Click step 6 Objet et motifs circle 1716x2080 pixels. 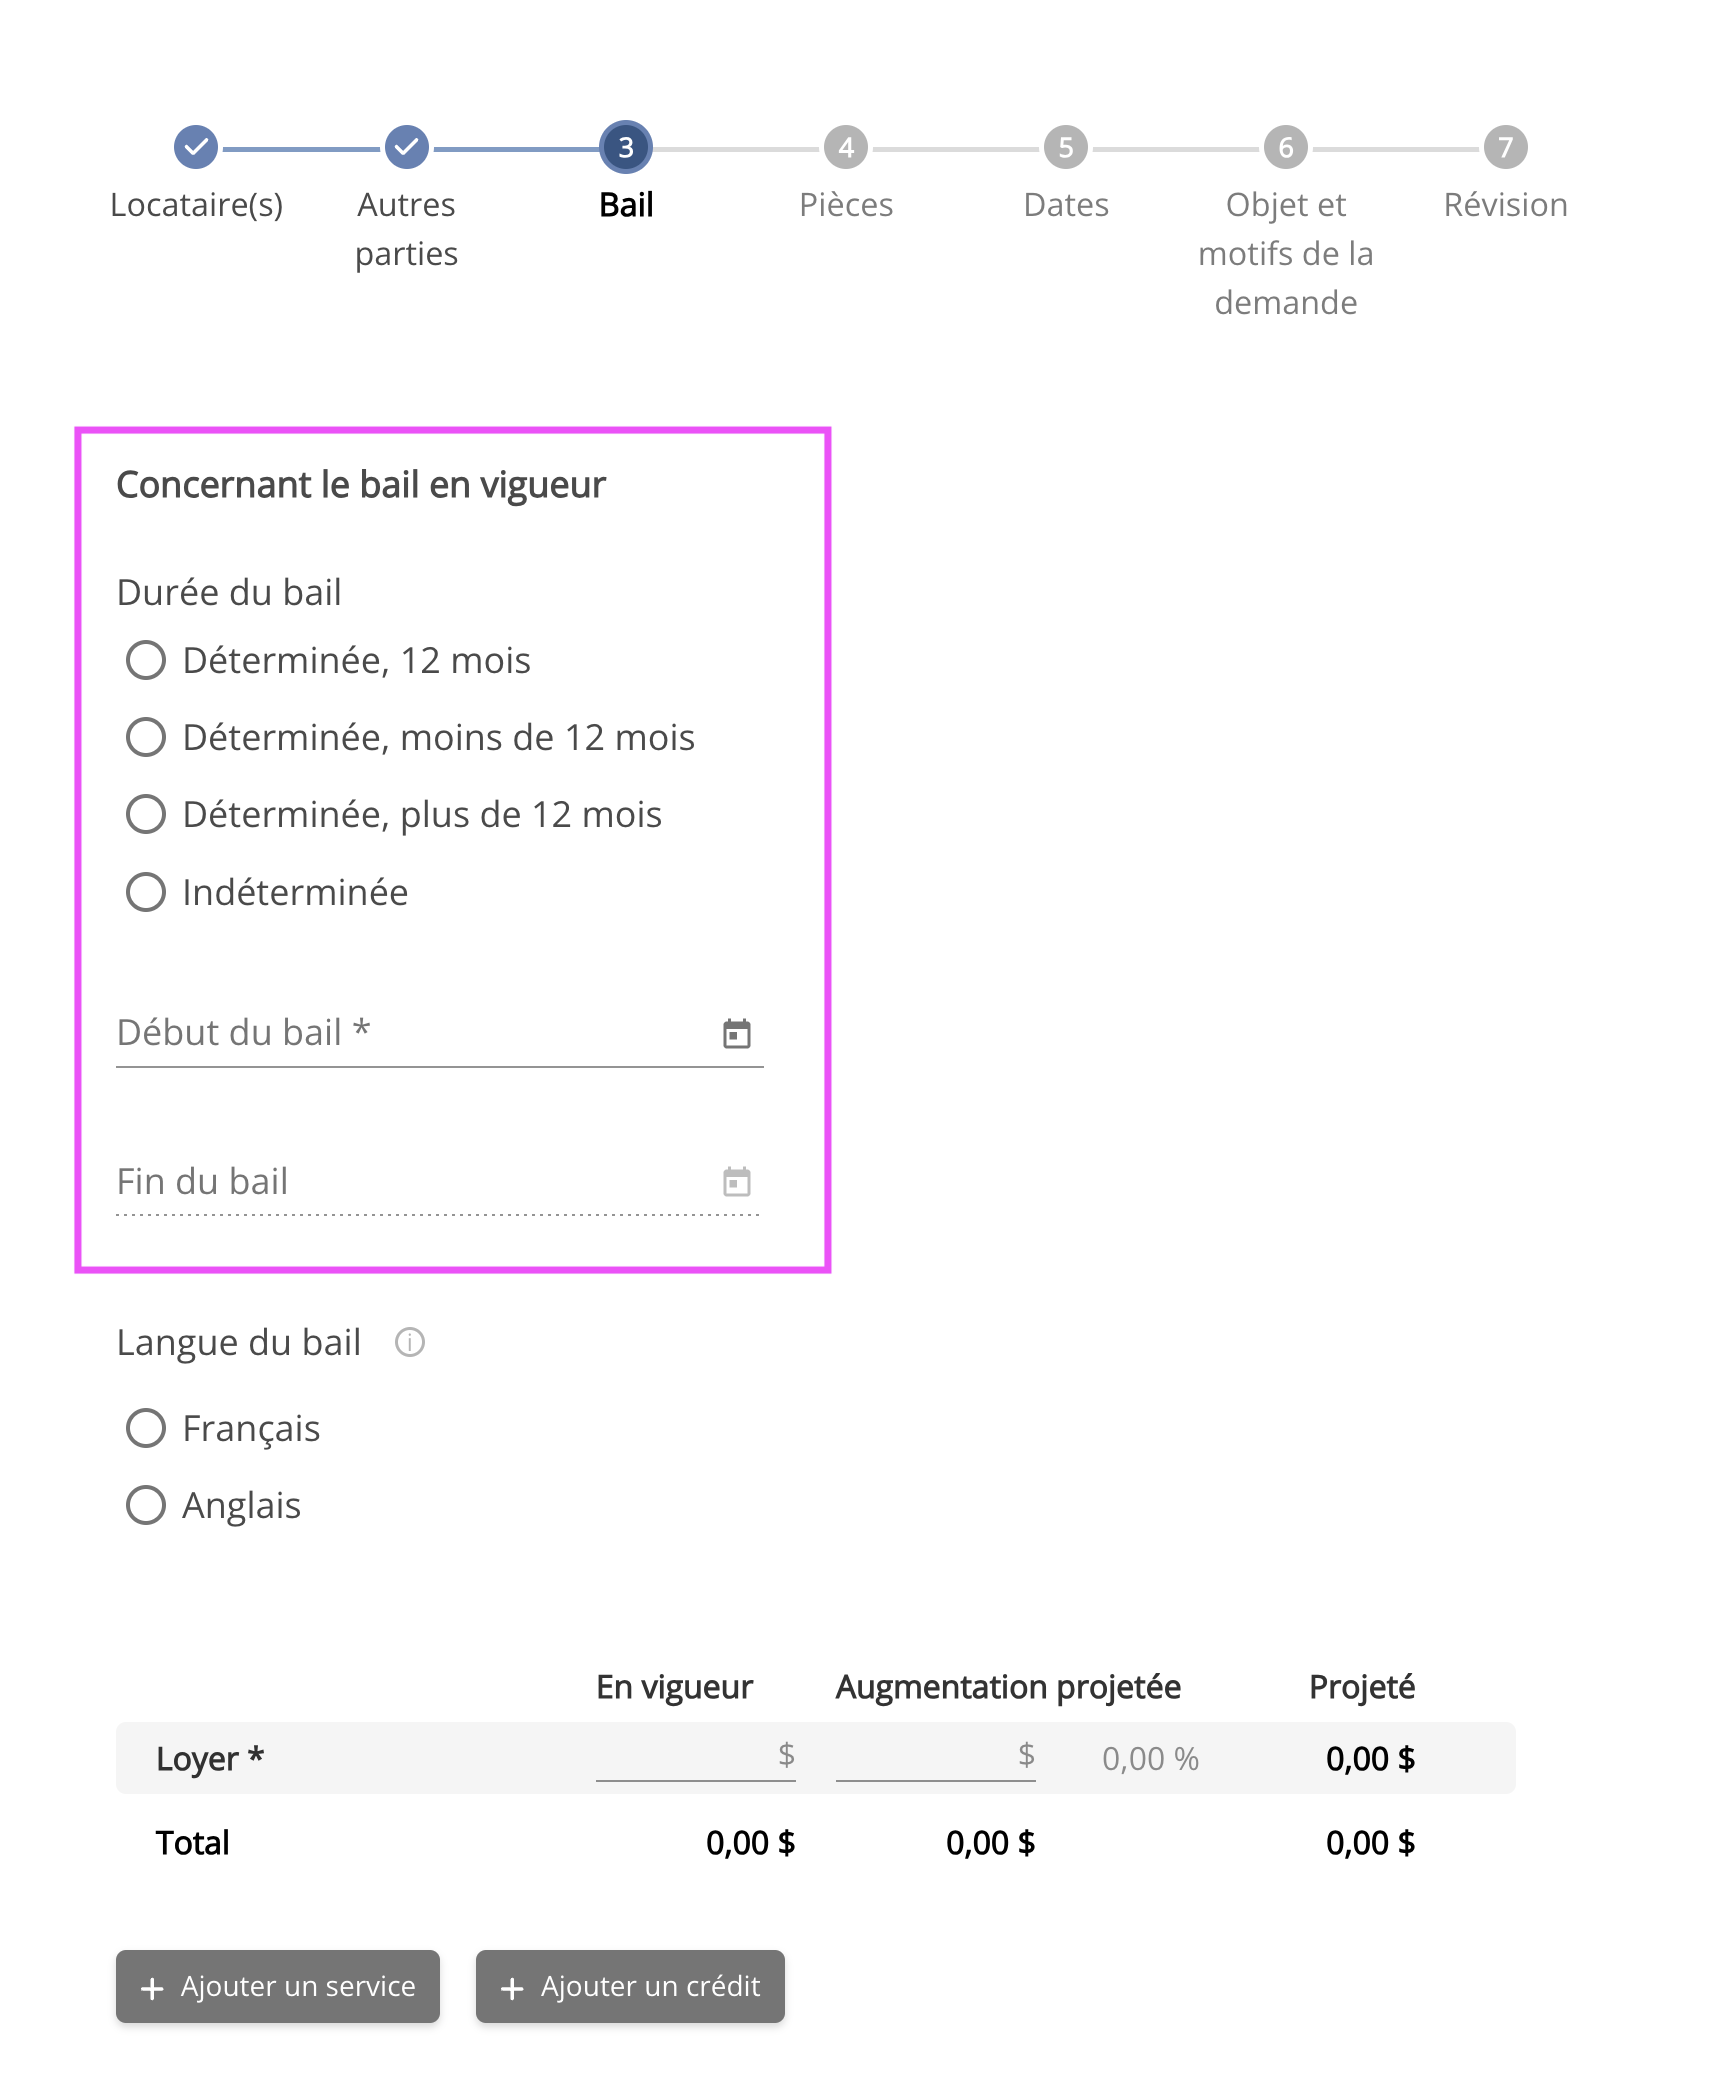click(1286, 147)
